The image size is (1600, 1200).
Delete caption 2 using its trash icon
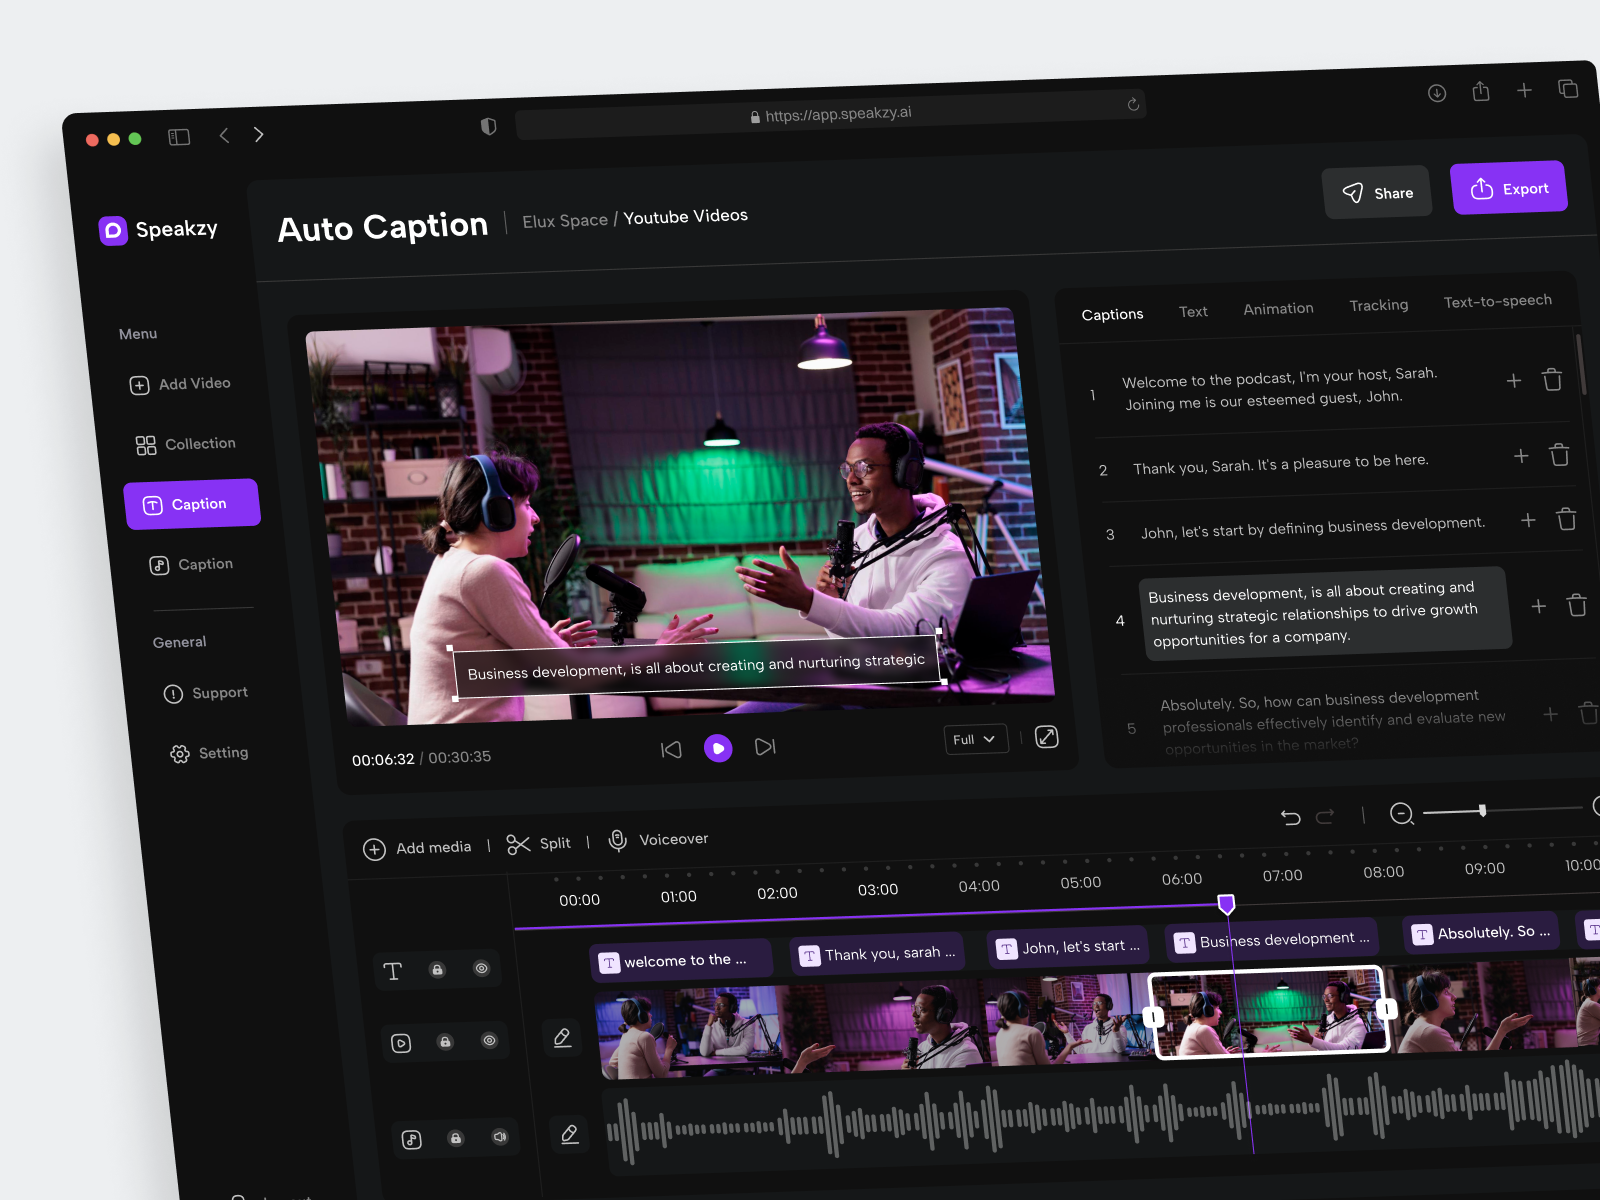point(1560,455)
